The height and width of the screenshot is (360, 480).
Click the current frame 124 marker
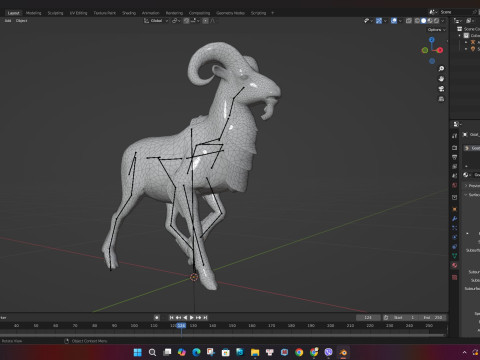click(x=181, y=325)
